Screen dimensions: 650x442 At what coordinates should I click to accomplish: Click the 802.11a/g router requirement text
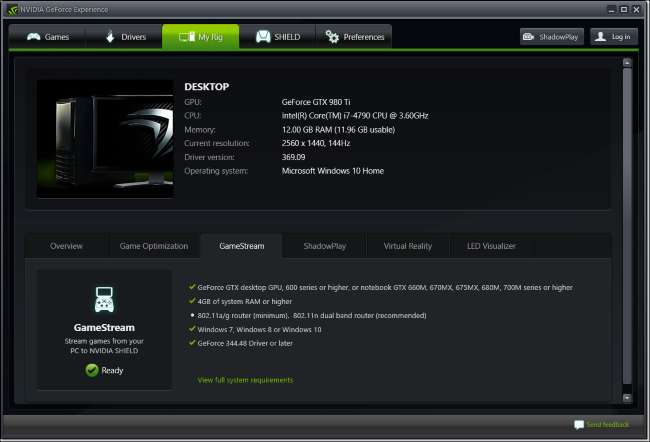312,316
